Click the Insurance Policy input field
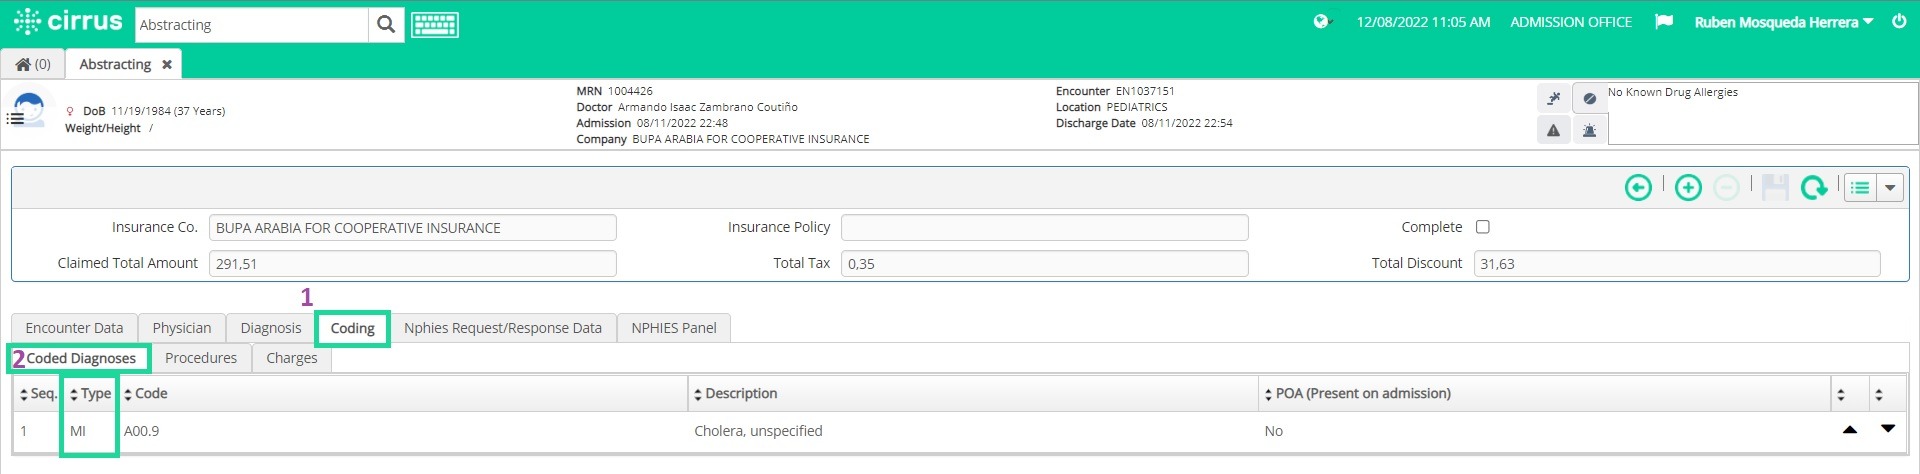 1044,228
